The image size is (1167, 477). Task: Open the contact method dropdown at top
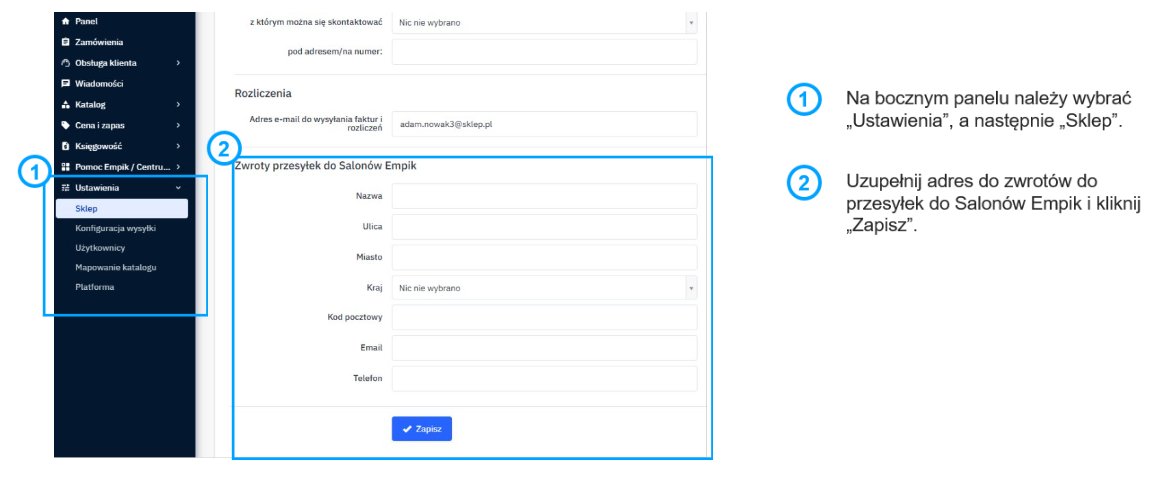click(x=544, y=22)
